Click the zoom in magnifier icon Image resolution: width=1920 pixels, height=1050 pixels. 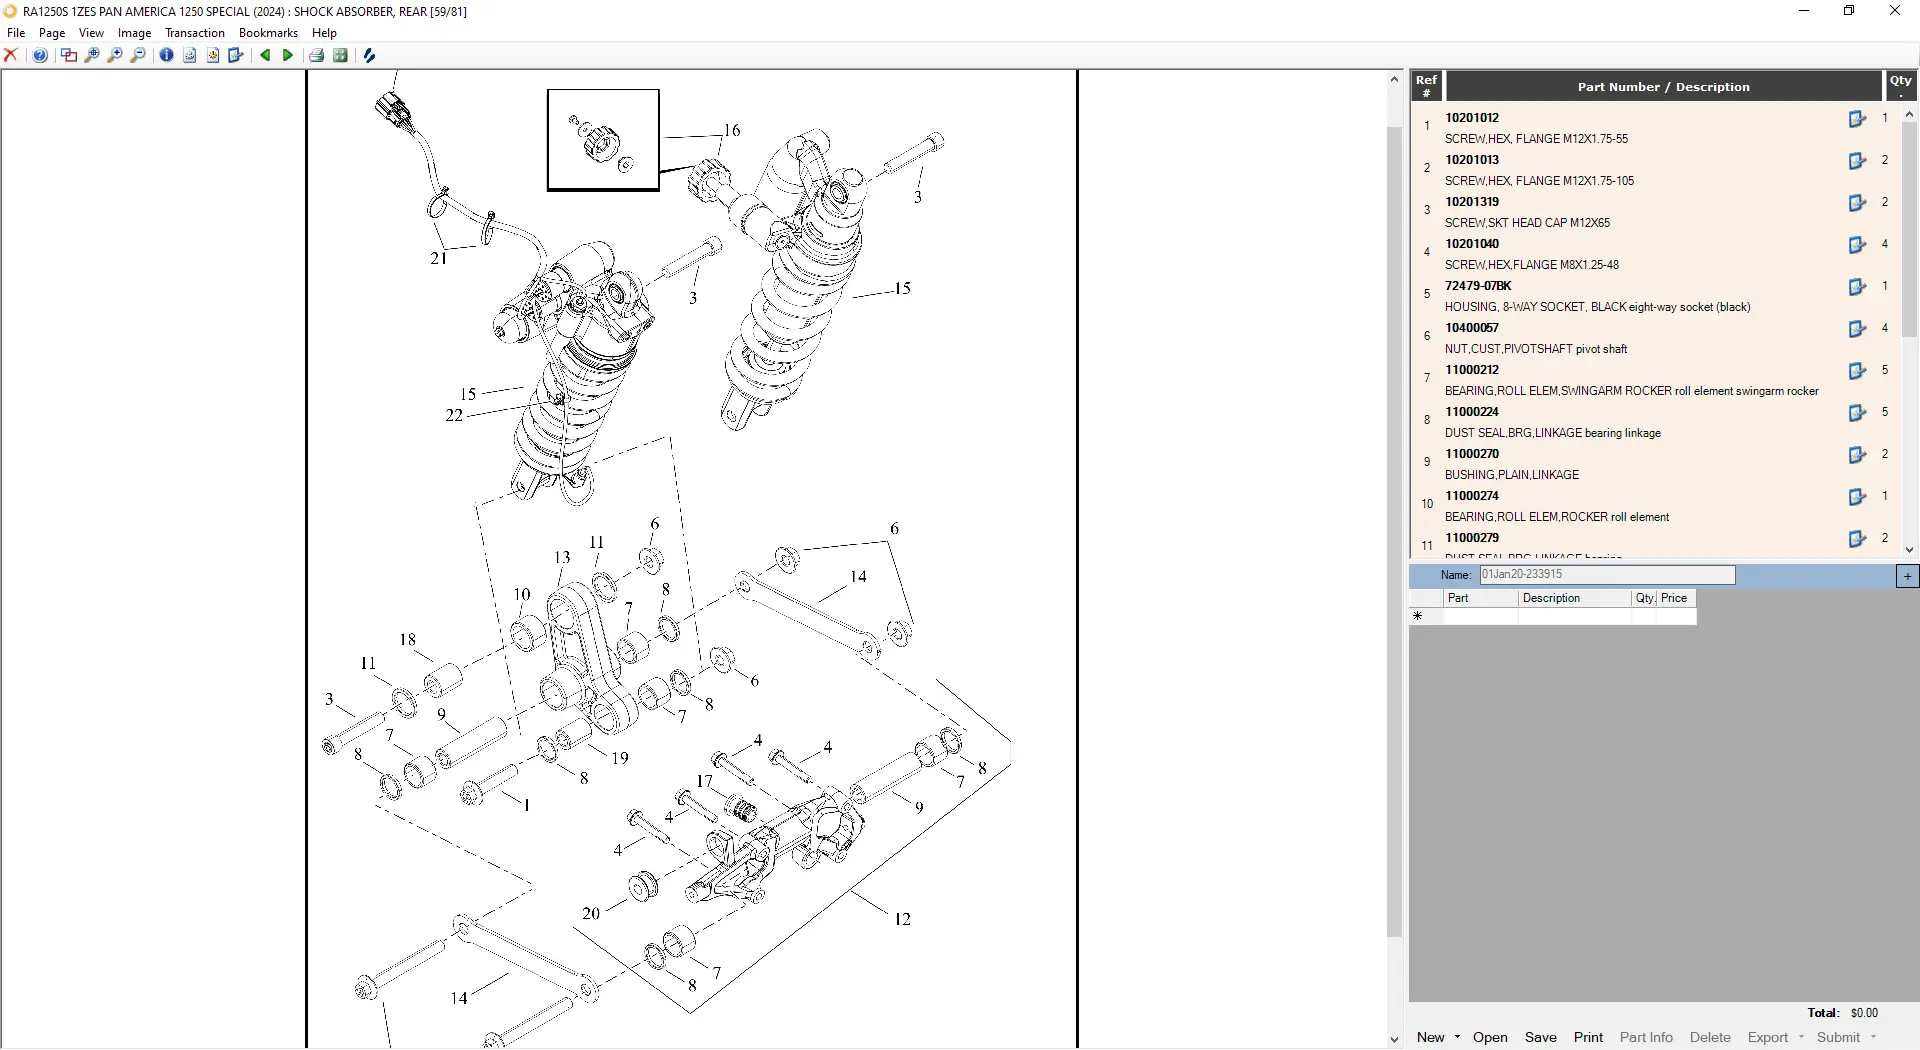coord(115,56)
